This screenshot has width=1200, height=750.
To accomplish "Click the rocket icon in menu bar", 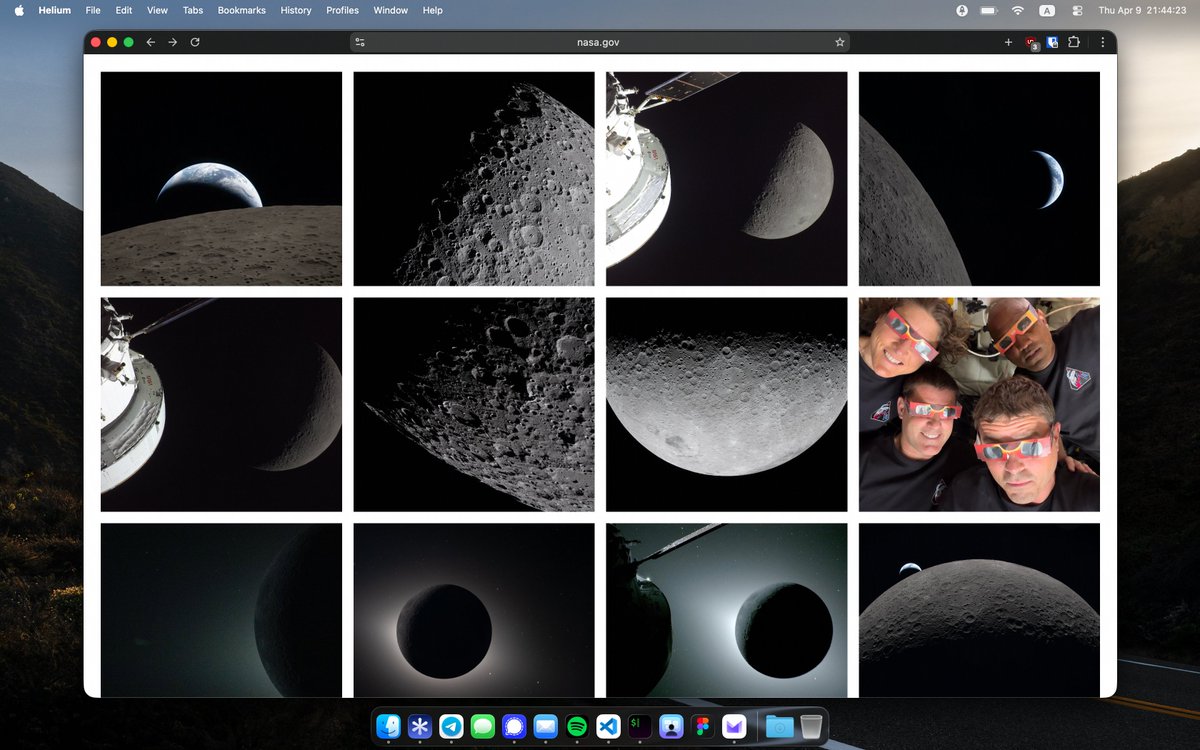I will coord(961,10).
